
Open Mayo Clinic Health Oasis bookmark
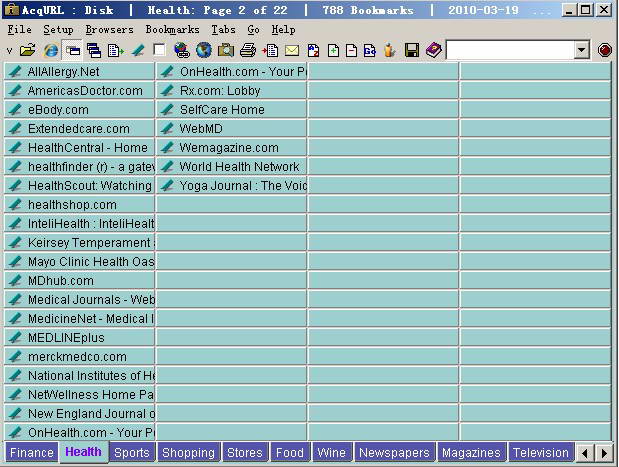coord(79,261)
